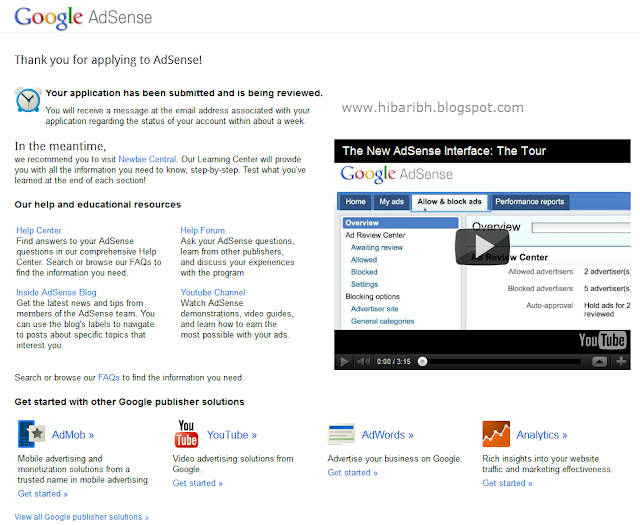Viewport: 640px width, 525px height.
Task: Click the AdMob phone icon
Action: pyautogui.click(x=31, y=434)
